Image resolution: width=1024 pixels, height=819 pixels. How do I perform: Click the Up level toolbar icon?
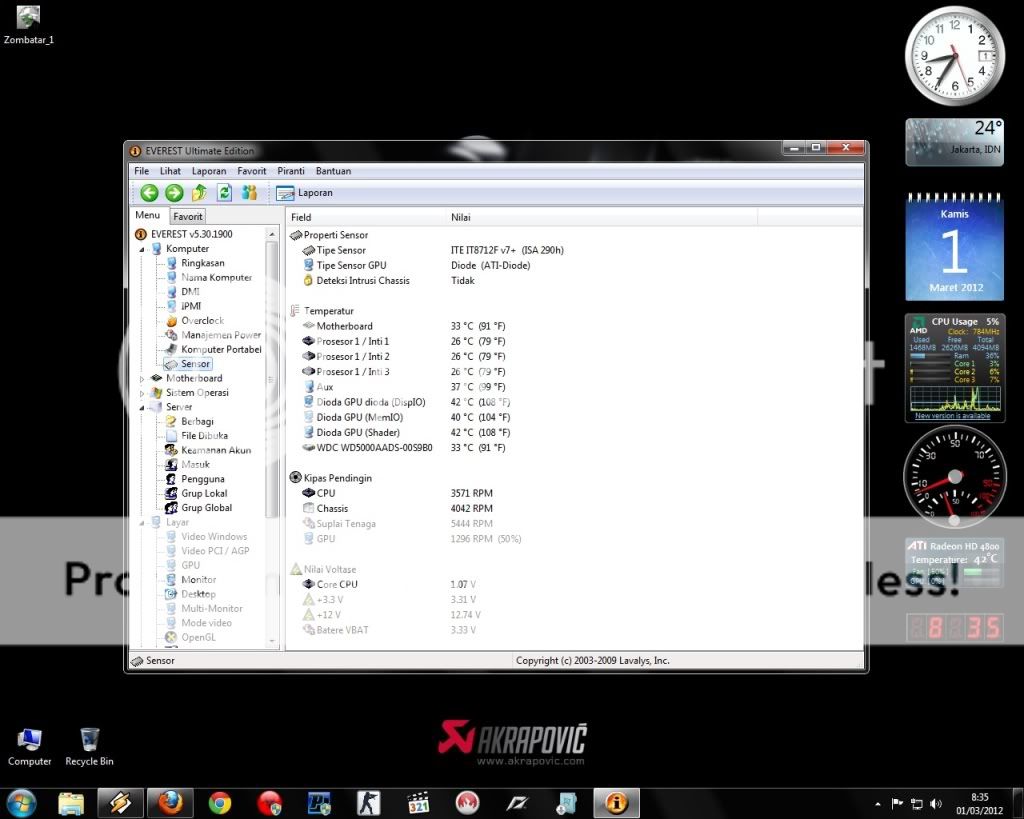pyautogui.click(x=199, y=193)
